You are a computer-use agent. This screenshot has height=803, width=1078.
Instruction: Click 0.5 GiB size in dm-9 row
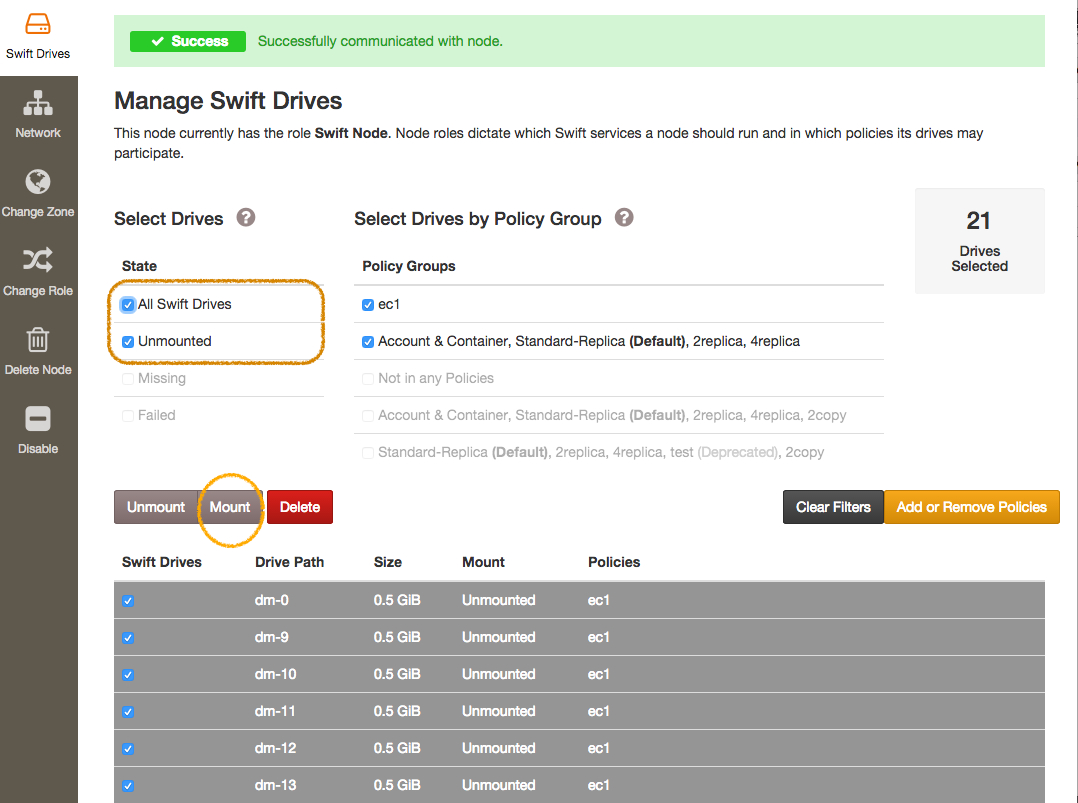tap(397, 637)
